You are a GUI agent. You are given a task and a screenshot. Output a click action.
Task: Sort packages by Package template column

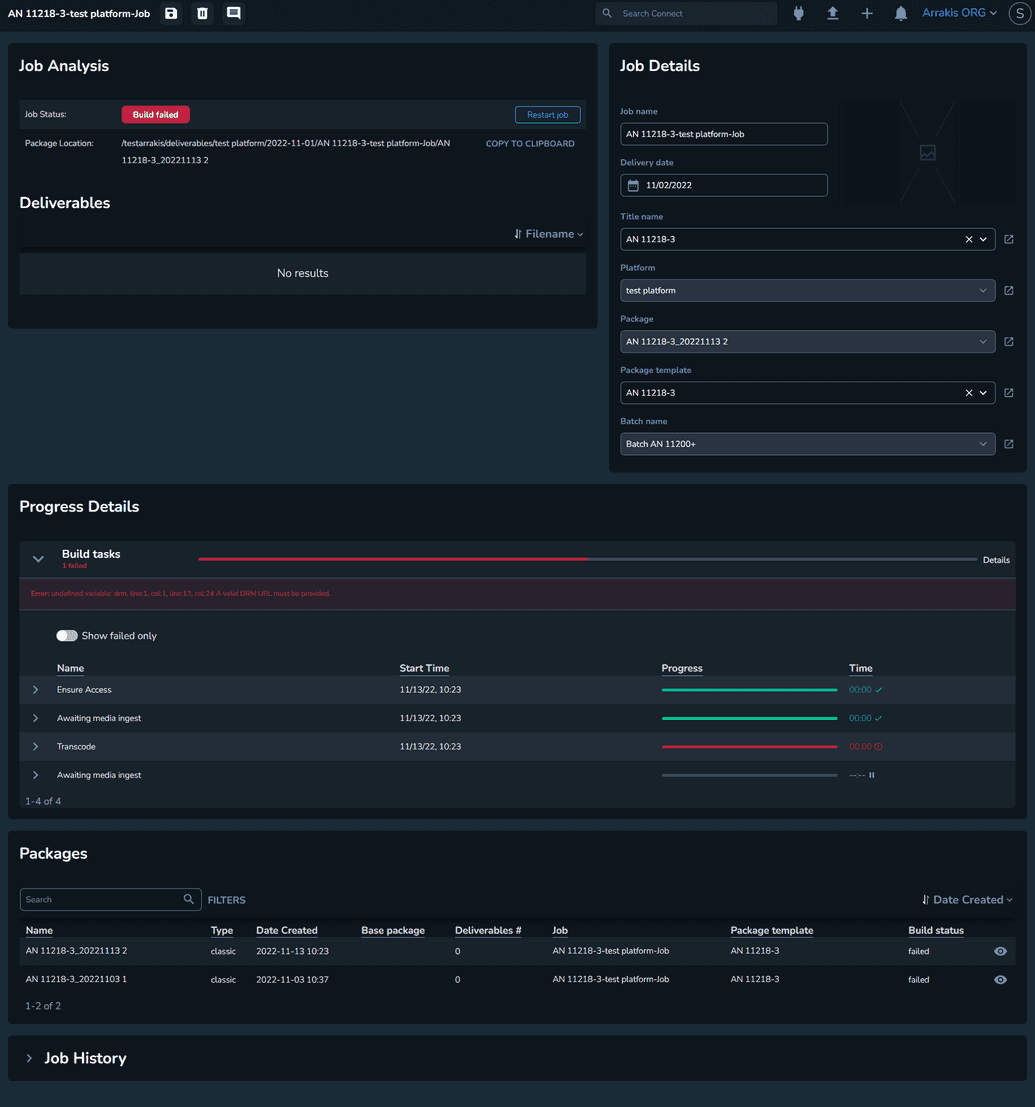[x=772, y=931]
